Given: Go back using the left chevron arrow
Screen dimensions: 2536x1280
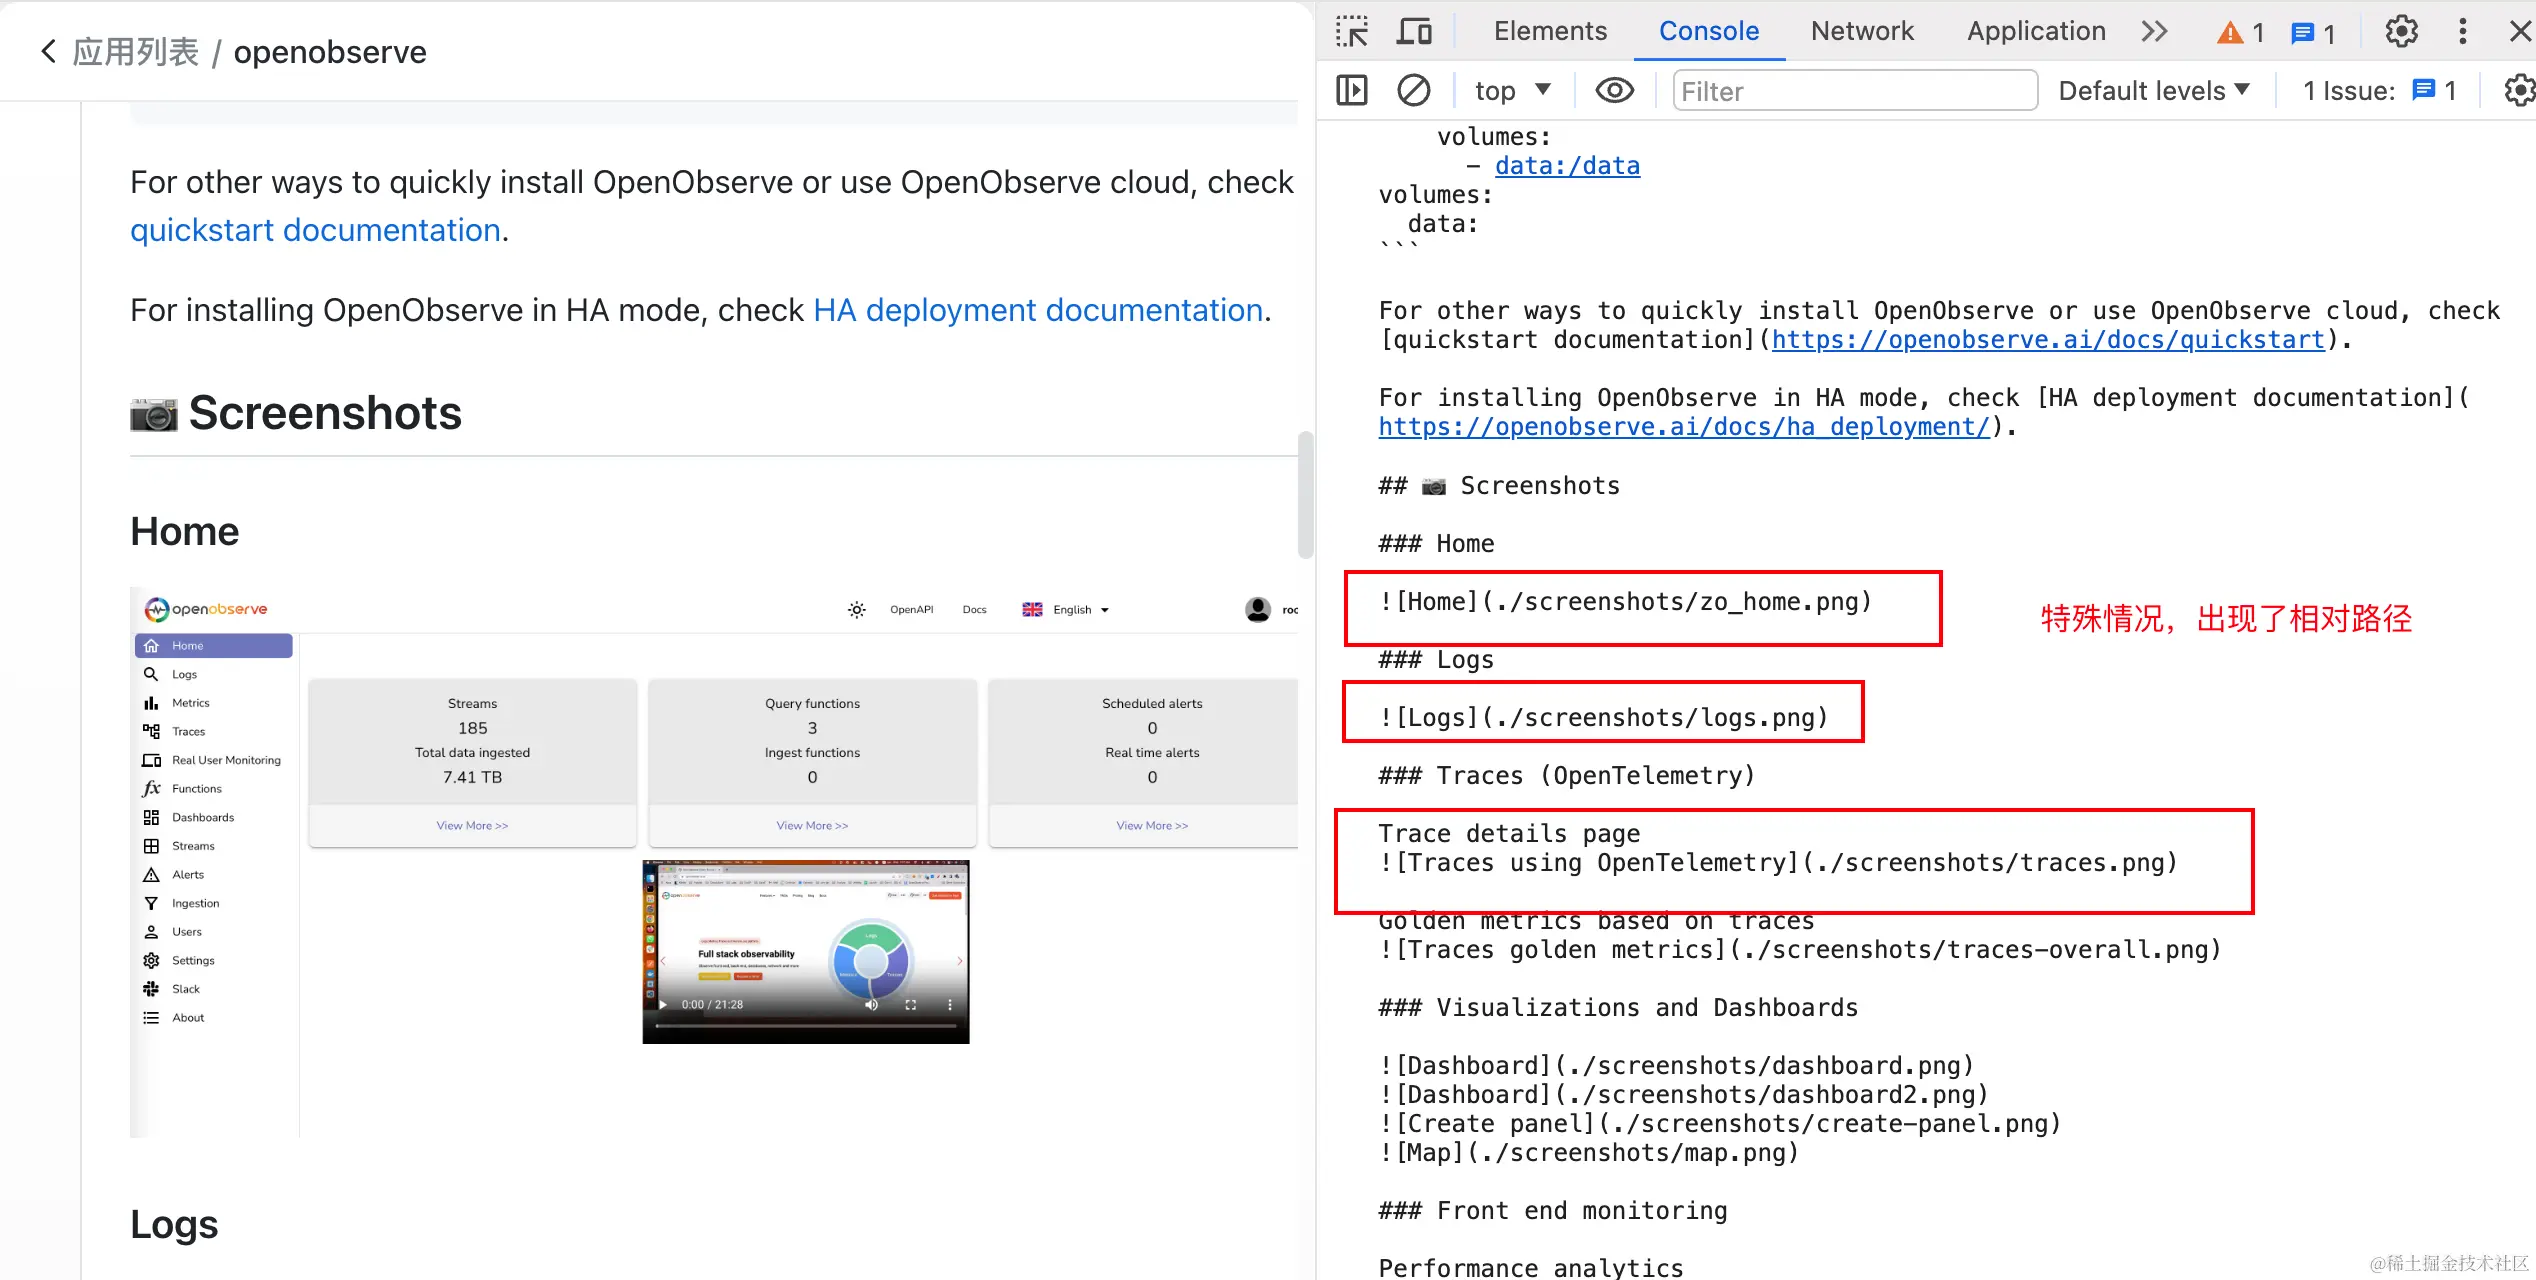Looking at the screenshot, I should click(48, 51).
